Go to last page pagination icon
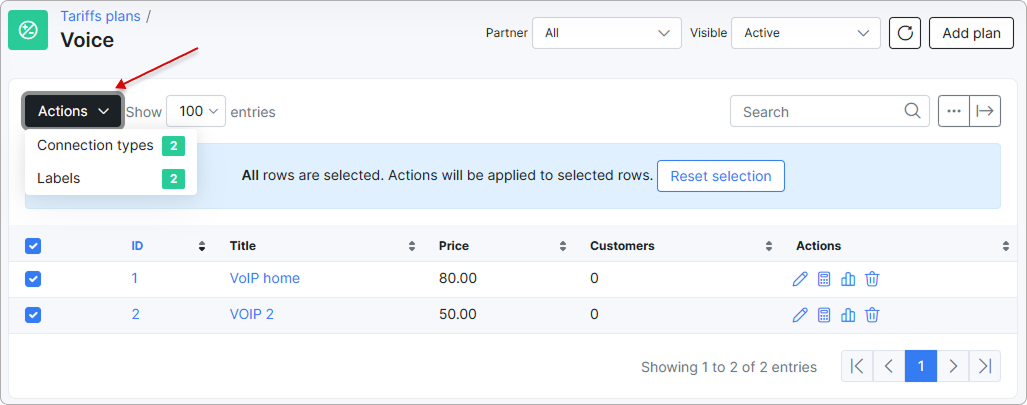1027x405 pixels. (985, 366)
